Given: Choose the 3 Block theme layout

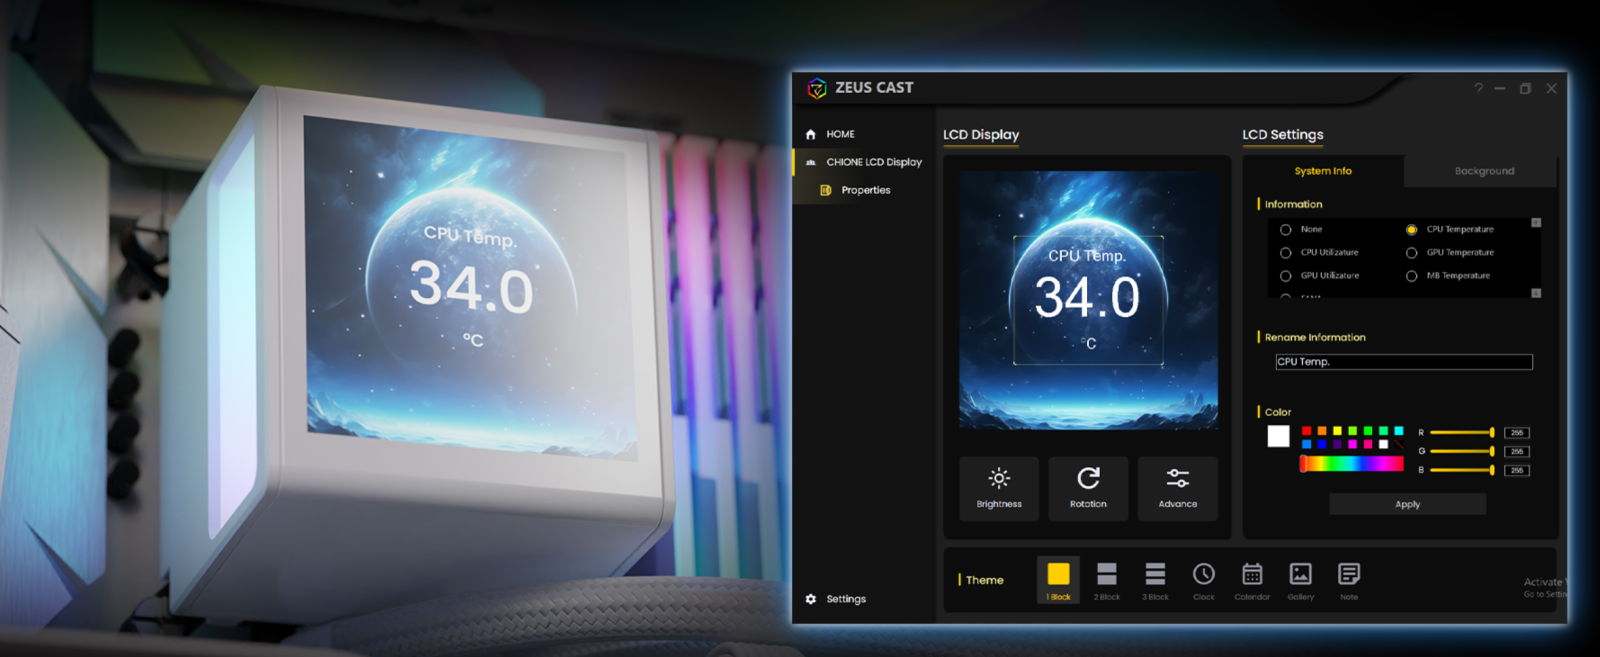Looking at the screenshot, I should pyautogui.click(x=1155, y=580).
